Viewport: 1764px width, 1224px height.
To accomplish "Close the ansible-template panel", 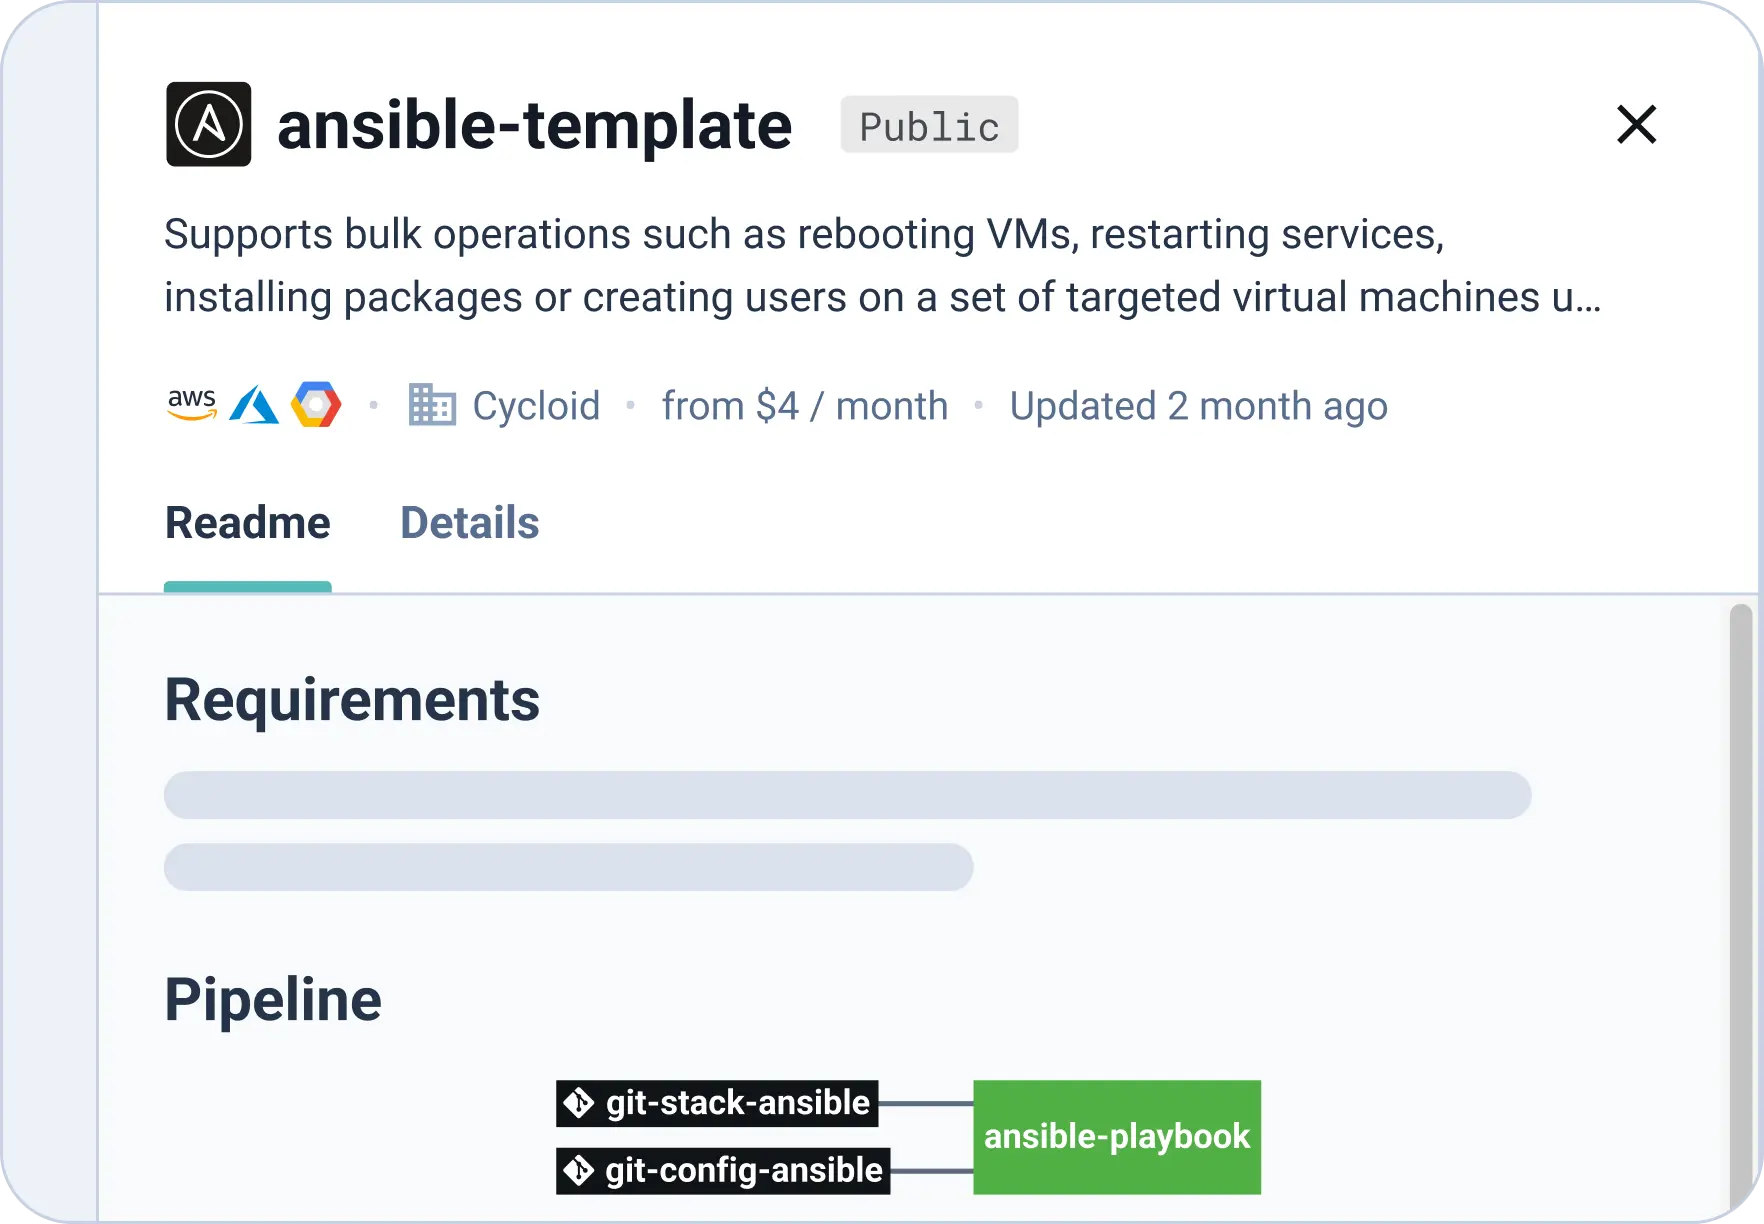I will click(x=1636, y=125).
